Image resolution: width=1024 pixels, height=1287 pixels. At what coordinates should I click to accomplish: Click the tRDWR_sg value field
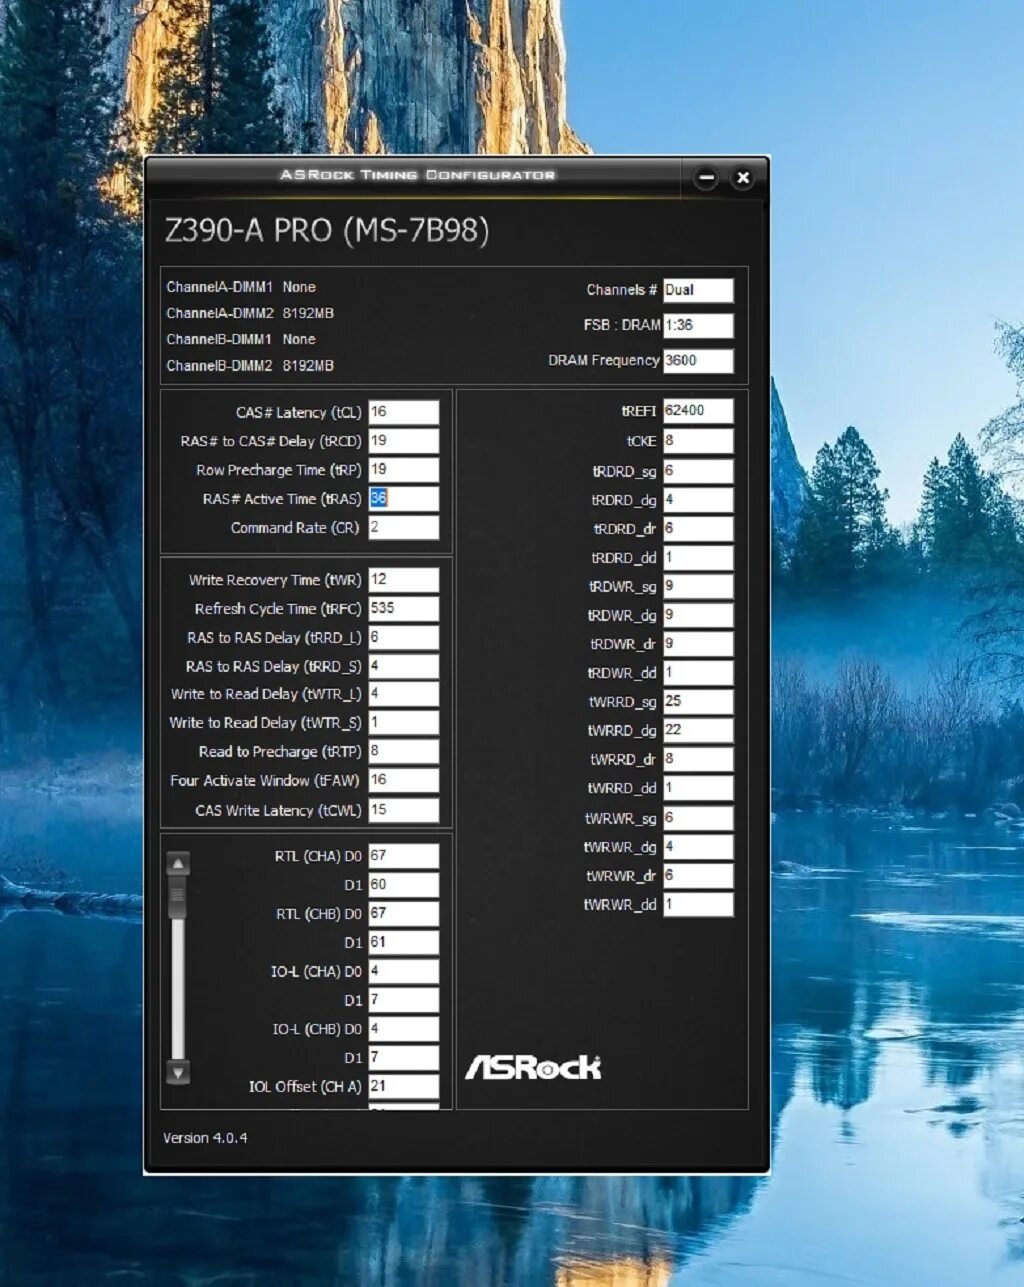698,587
